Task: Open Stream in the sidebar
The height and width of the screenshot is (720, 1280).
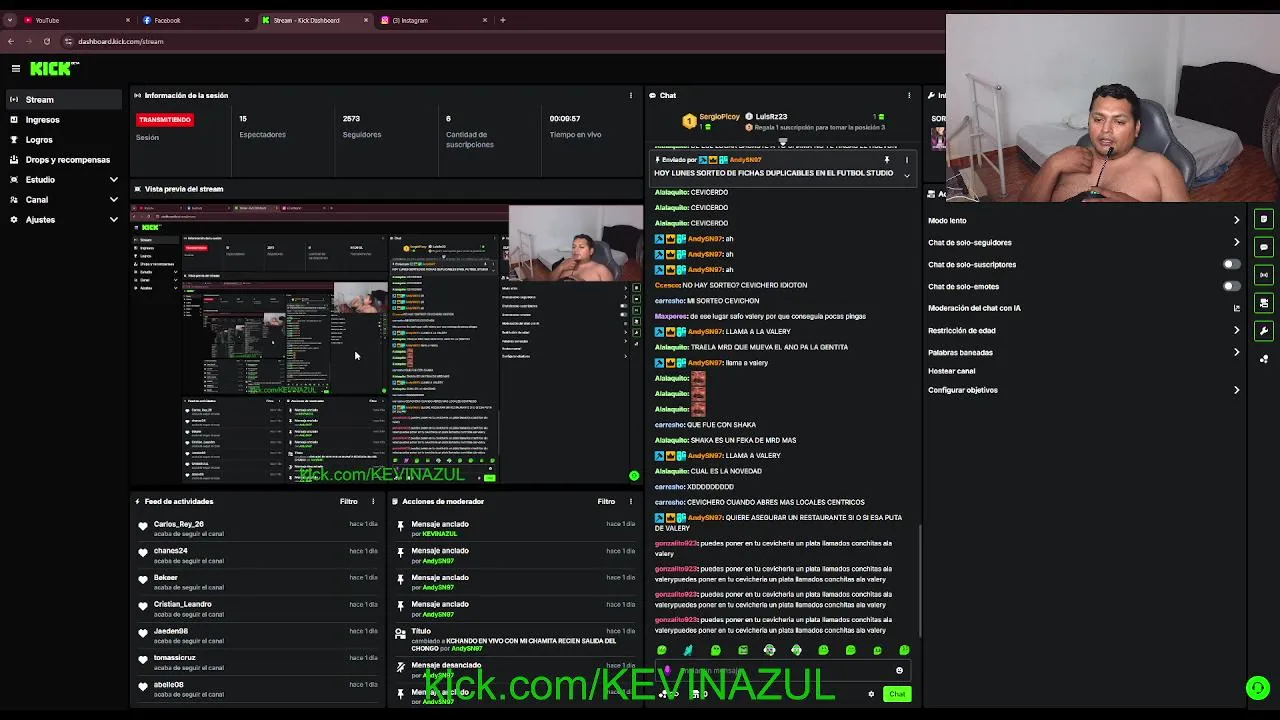Action: (x=64, y=100)
